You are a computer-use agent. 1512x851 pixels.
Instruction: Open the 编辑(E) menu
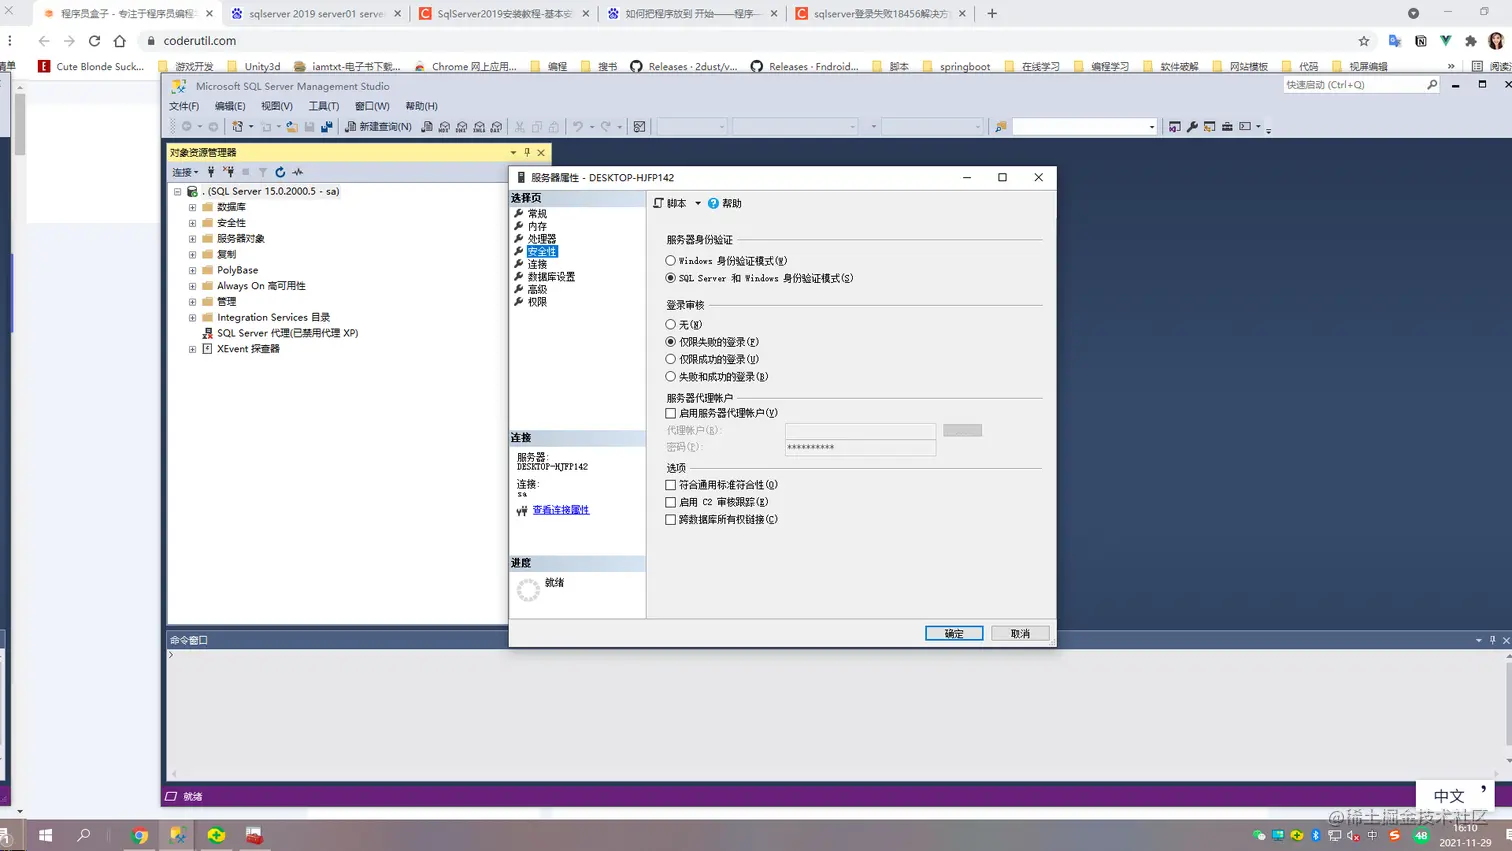coord(230,106)
